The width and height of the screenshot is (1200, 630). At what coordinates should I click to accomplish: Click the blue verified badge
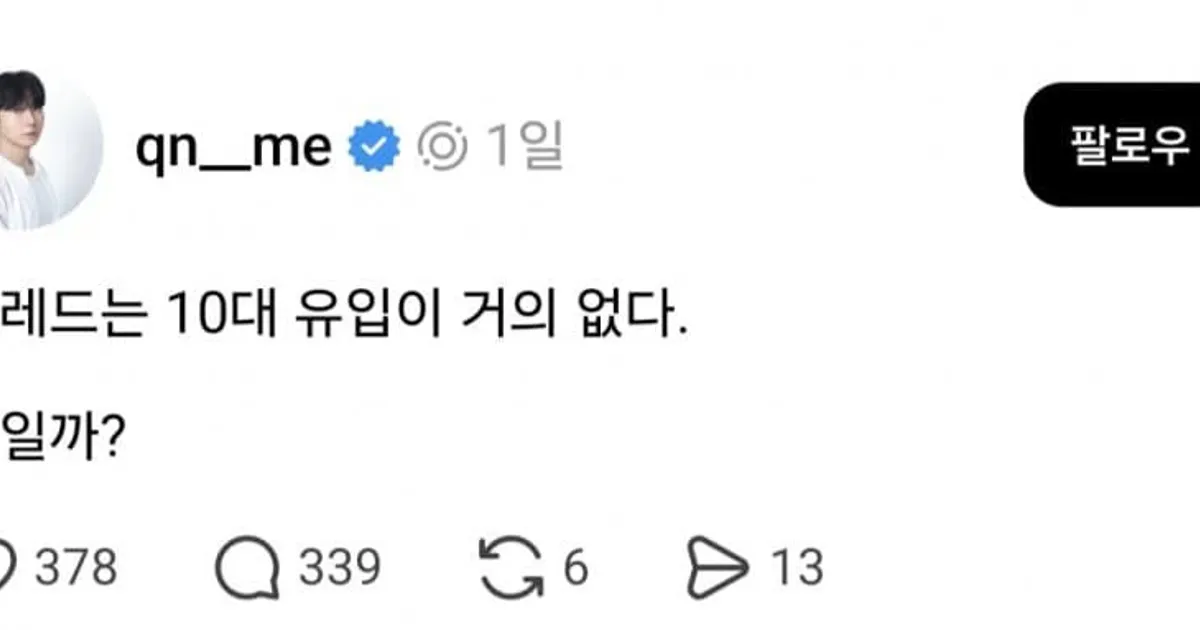(374, 148)
